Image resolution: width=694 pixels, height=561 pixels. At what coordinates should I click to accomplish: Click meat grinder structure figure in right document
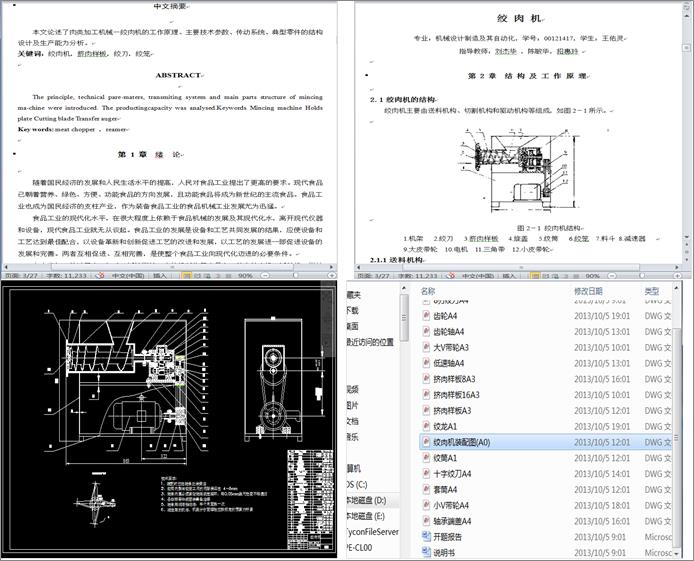click(x=519, y=170)
